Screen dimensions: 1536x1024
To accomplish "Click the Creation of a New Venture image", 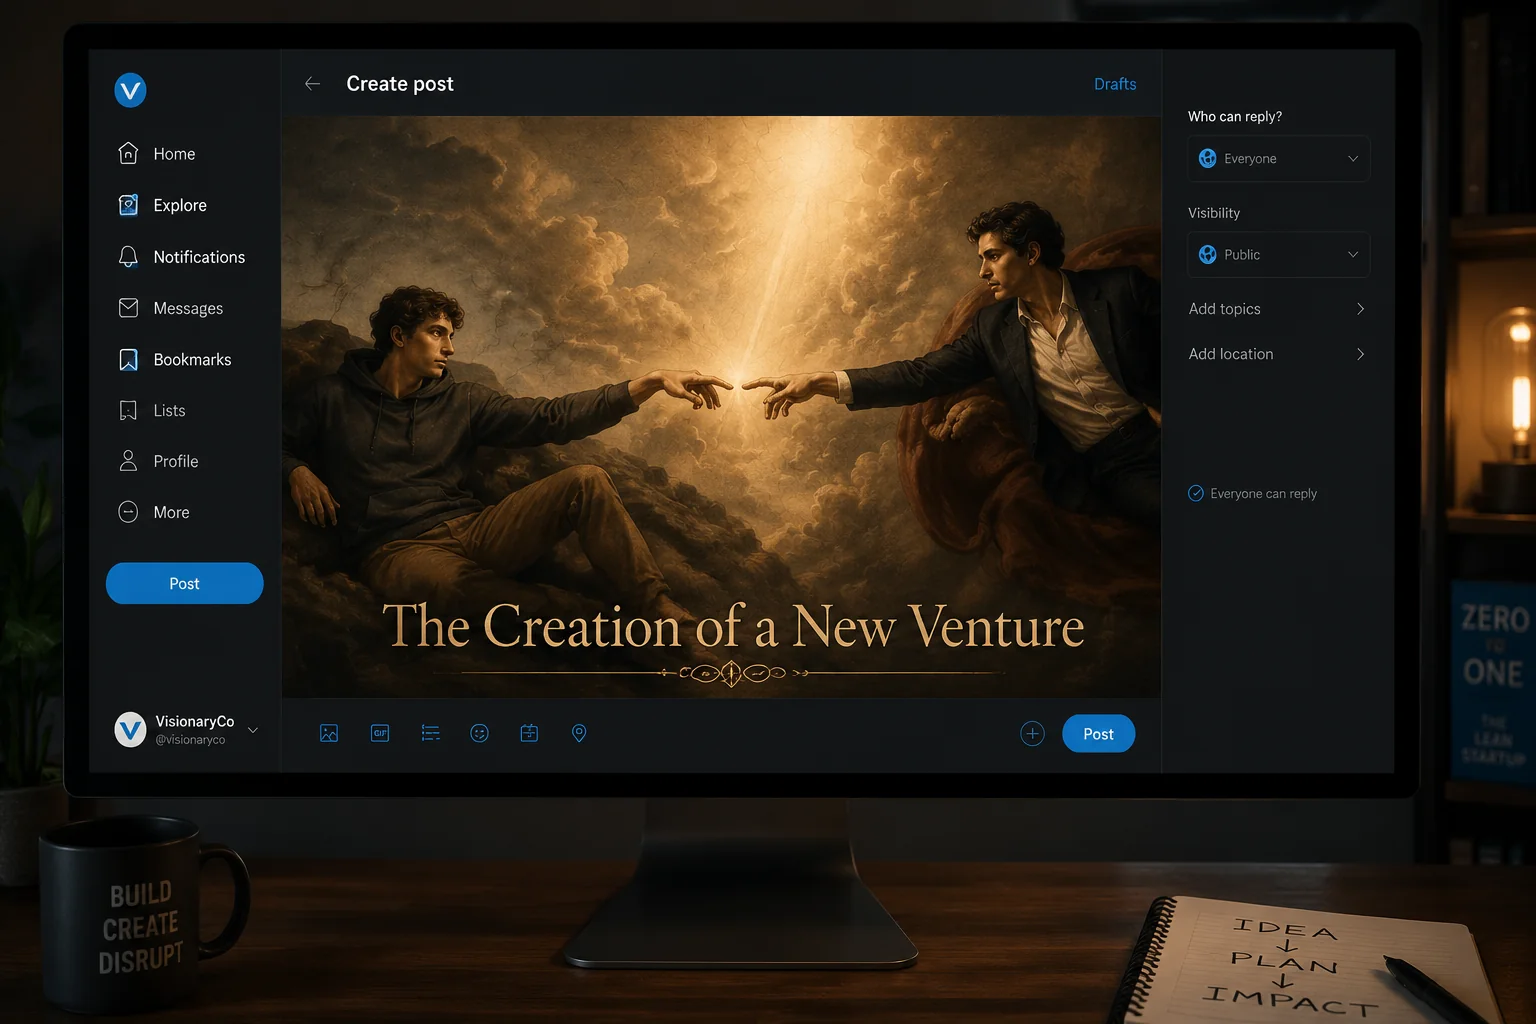I will [x=721, y=407].
